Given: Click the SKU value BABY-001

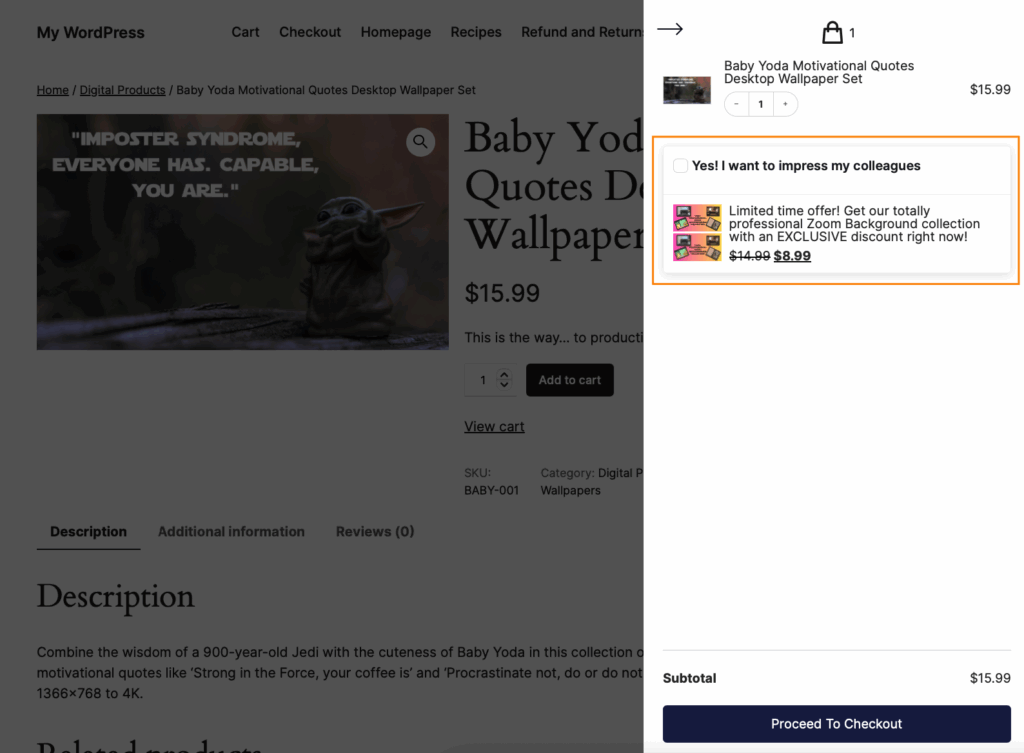Looking at the screenshot, I should pyautogui.click(x=492, y=490).
